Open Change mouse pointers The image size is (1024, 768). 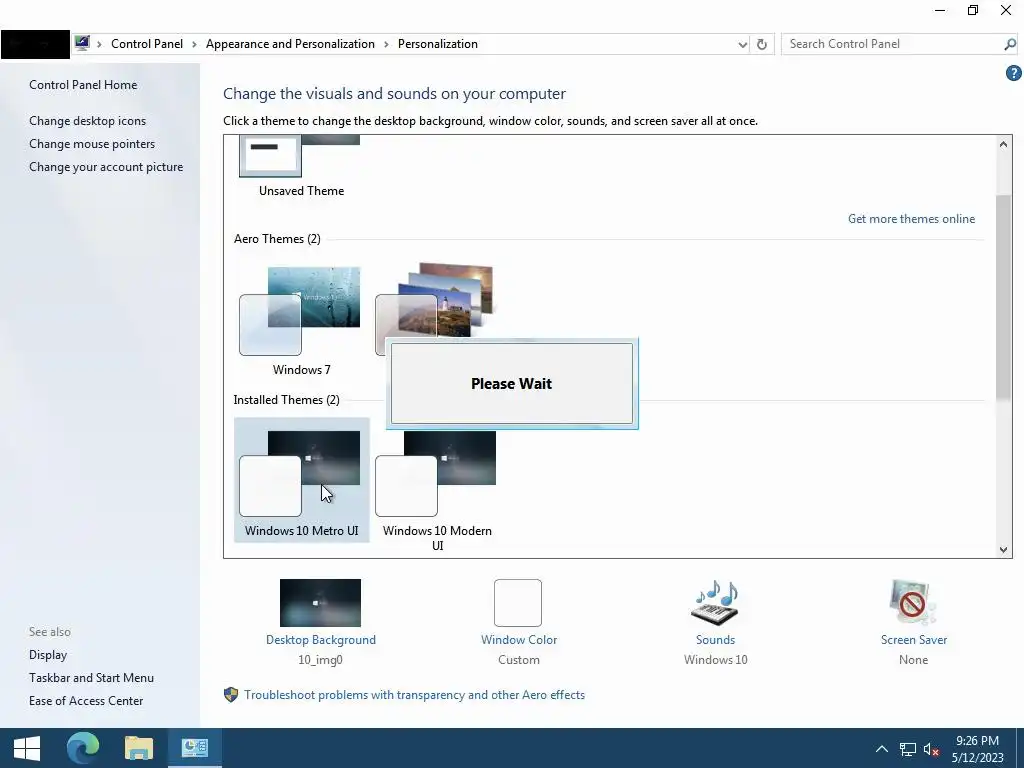tap(92, 144)
